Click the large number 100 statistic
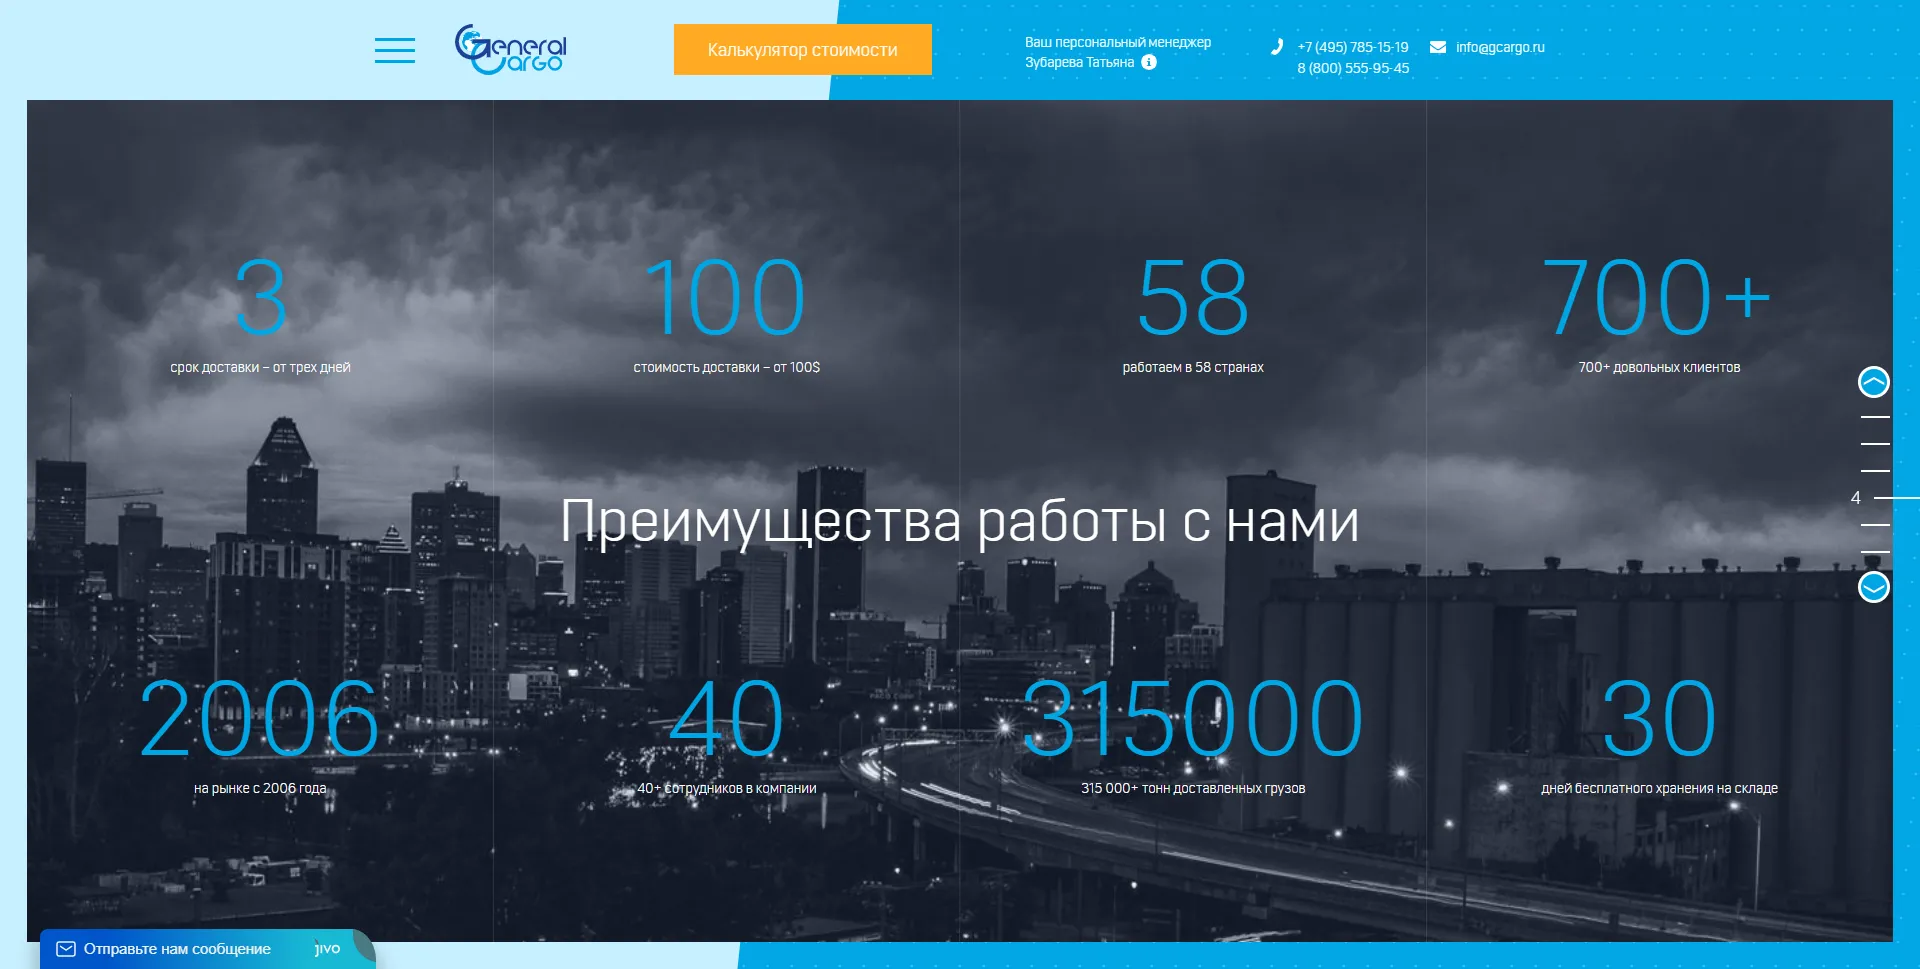Image resolution: width=1920 pixels, height=969 pixels. point(726,297)
